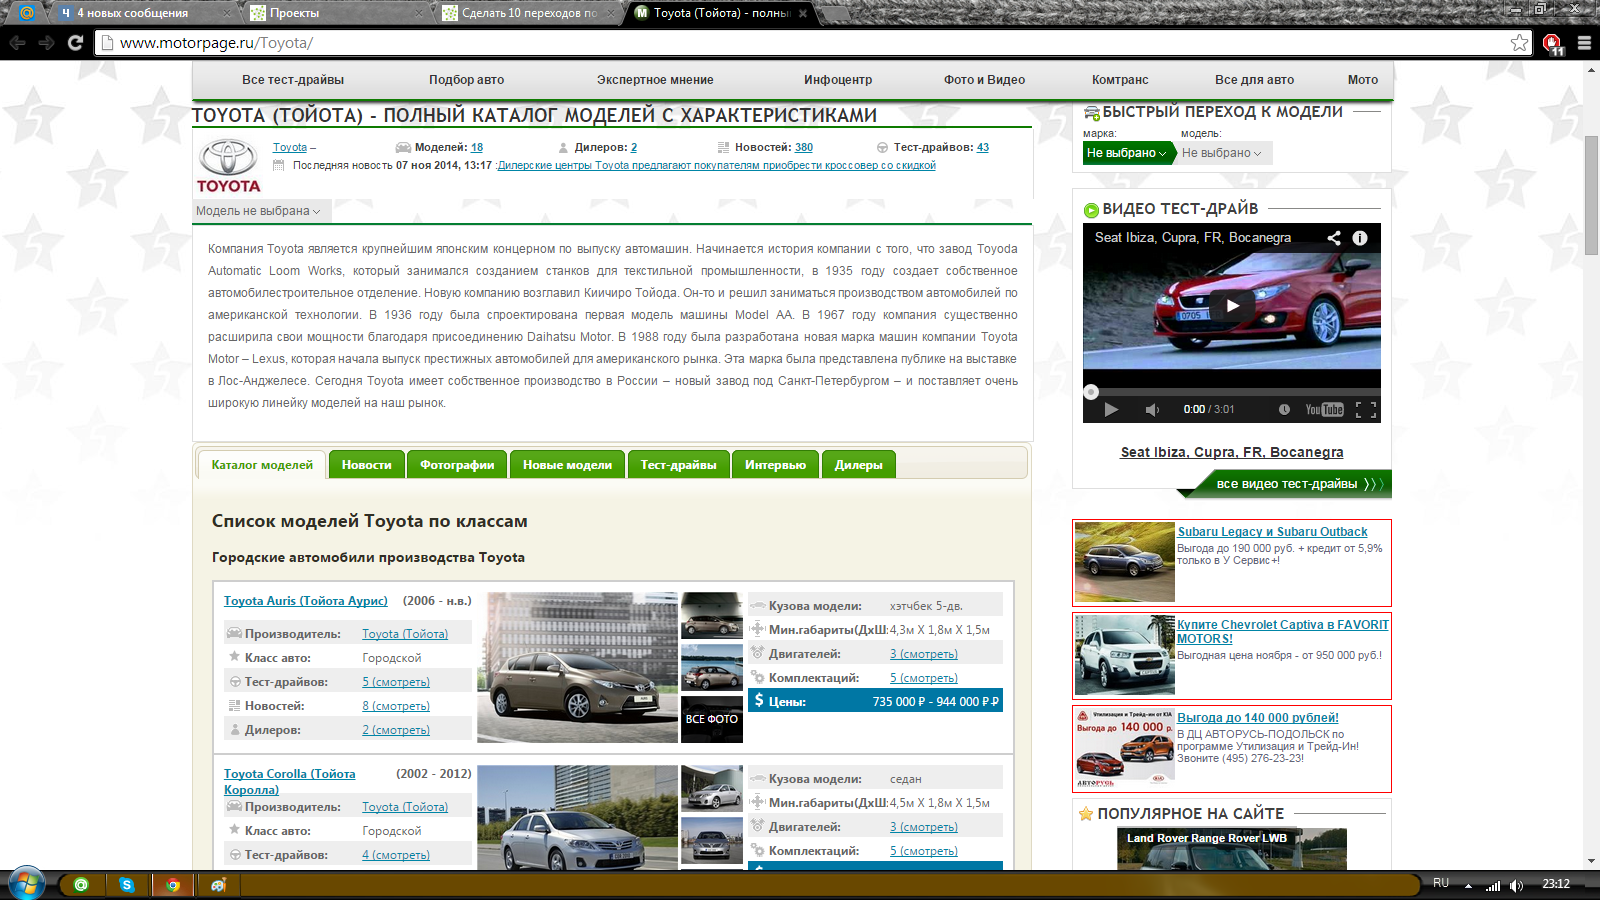Click the volume icon in system tray

(1516, 885)
